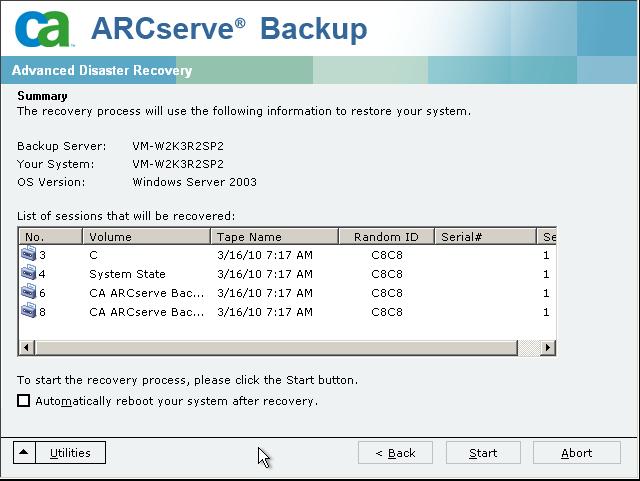
Task: Go back with the Back button
Action: point(395,452)
